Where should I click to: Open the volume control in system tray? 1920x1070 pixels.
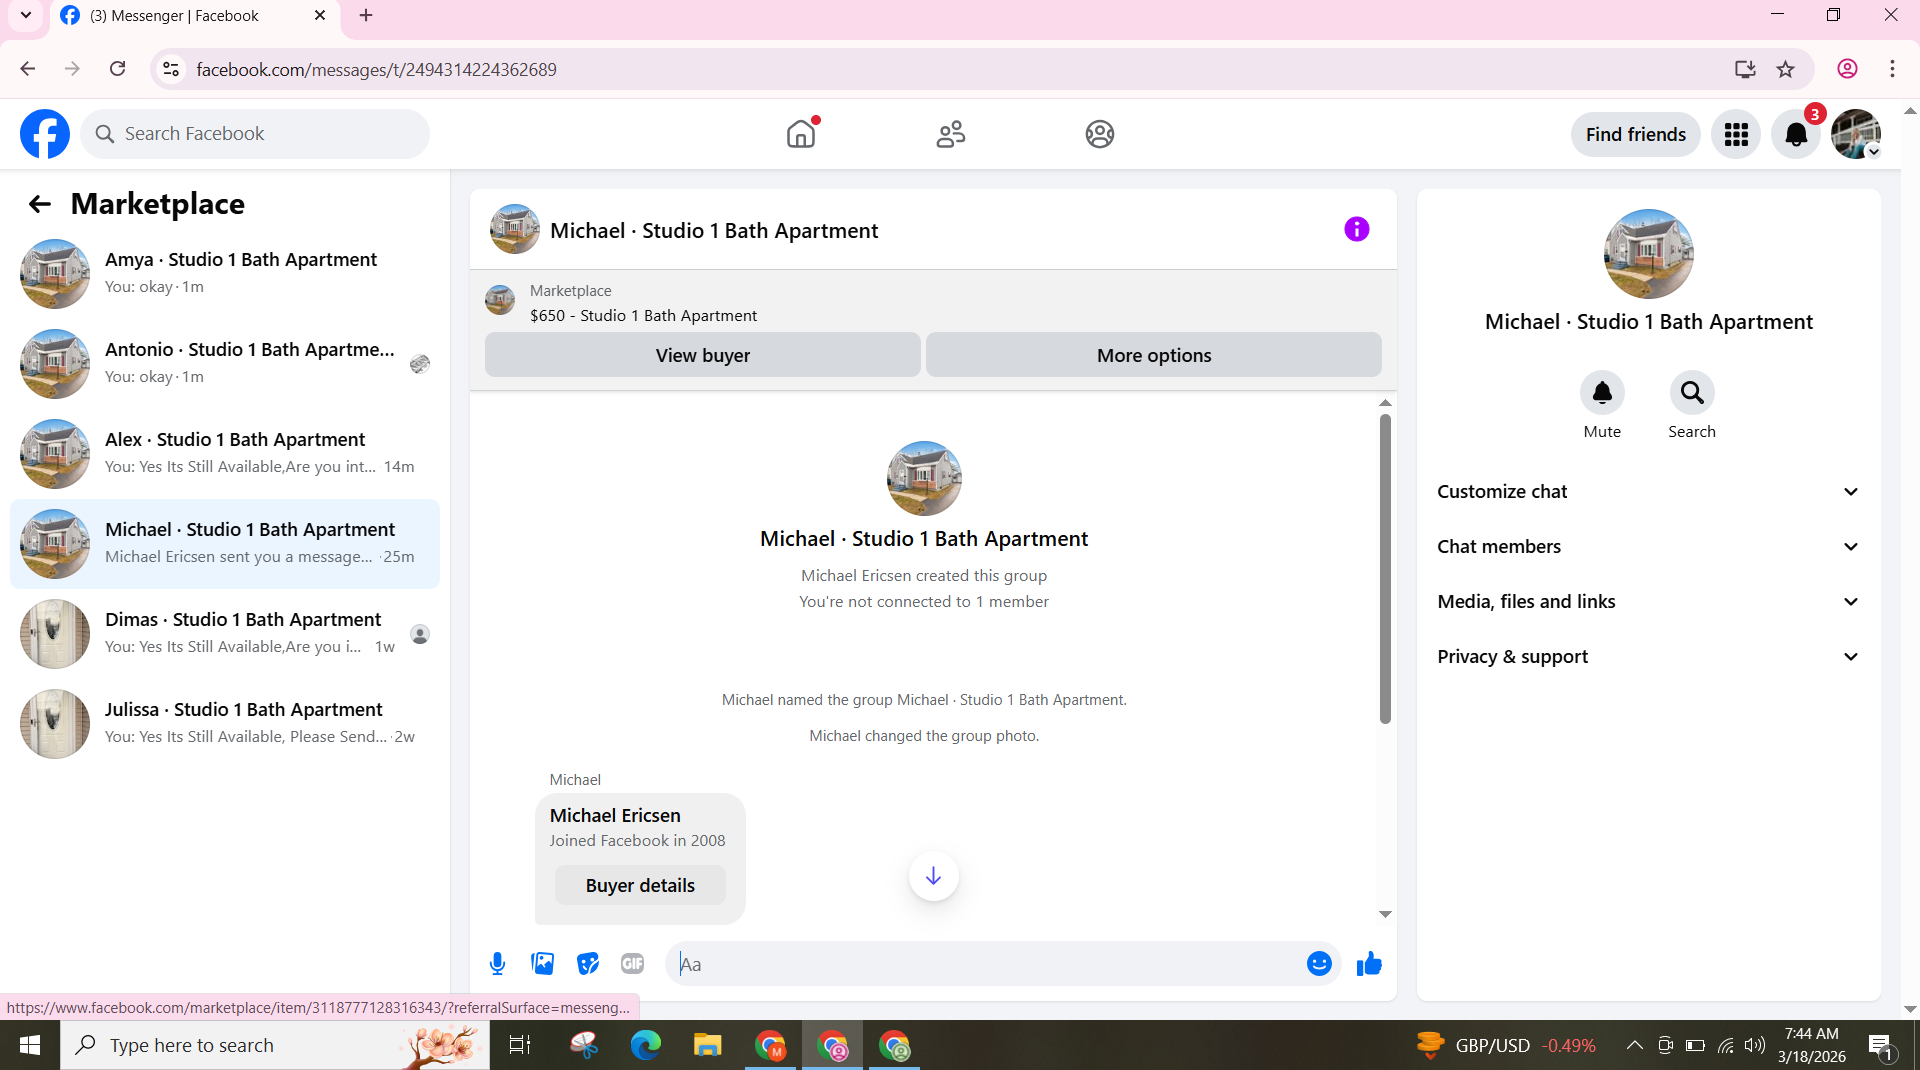point(1755,1046)
